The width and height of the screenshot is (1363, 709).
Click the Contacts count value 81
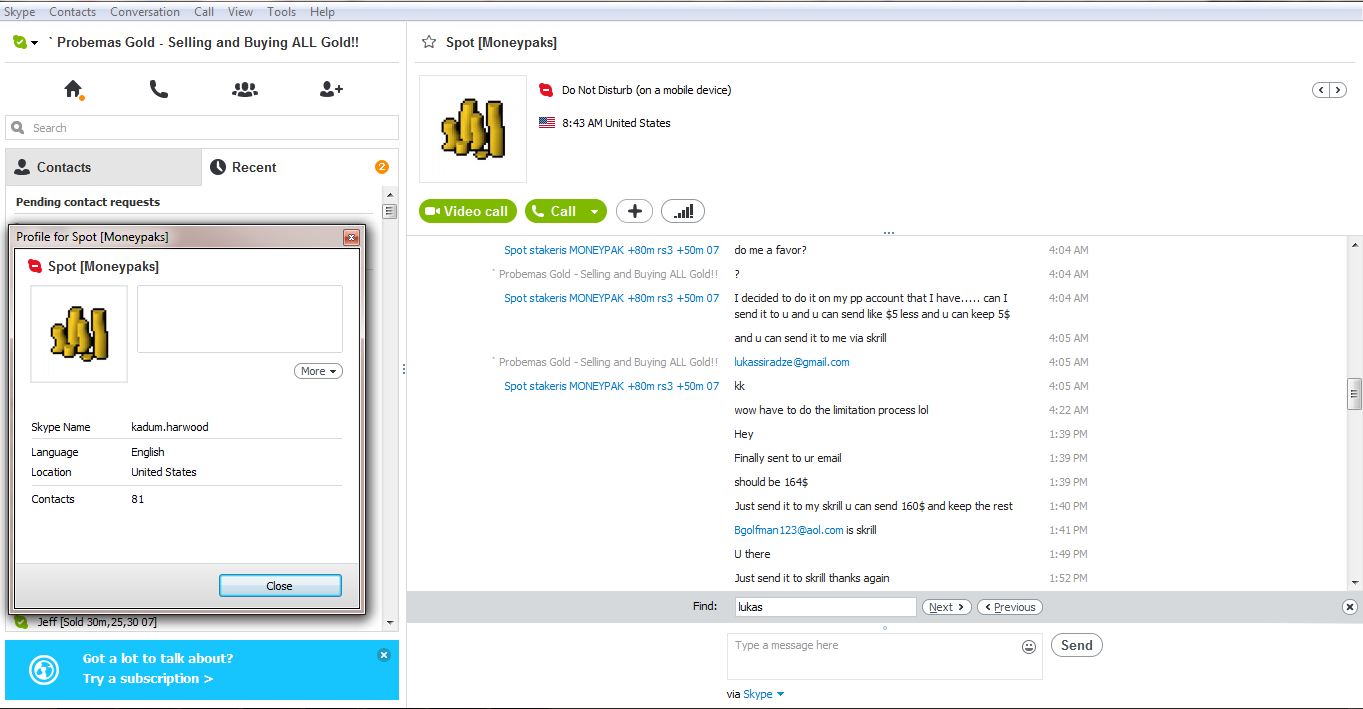coord(137,499)
